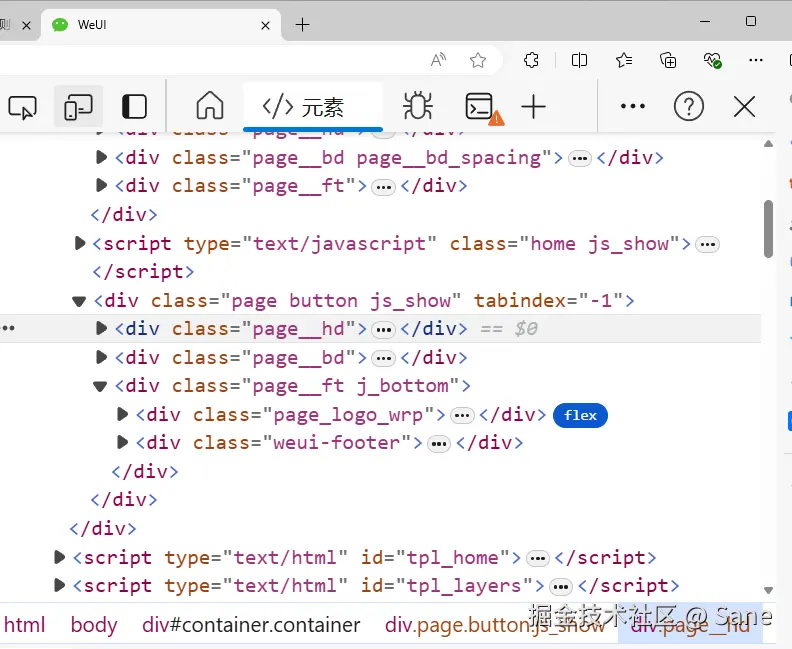
Task: Click ellipsis in tpl_layers script
Action: point(561,587)
